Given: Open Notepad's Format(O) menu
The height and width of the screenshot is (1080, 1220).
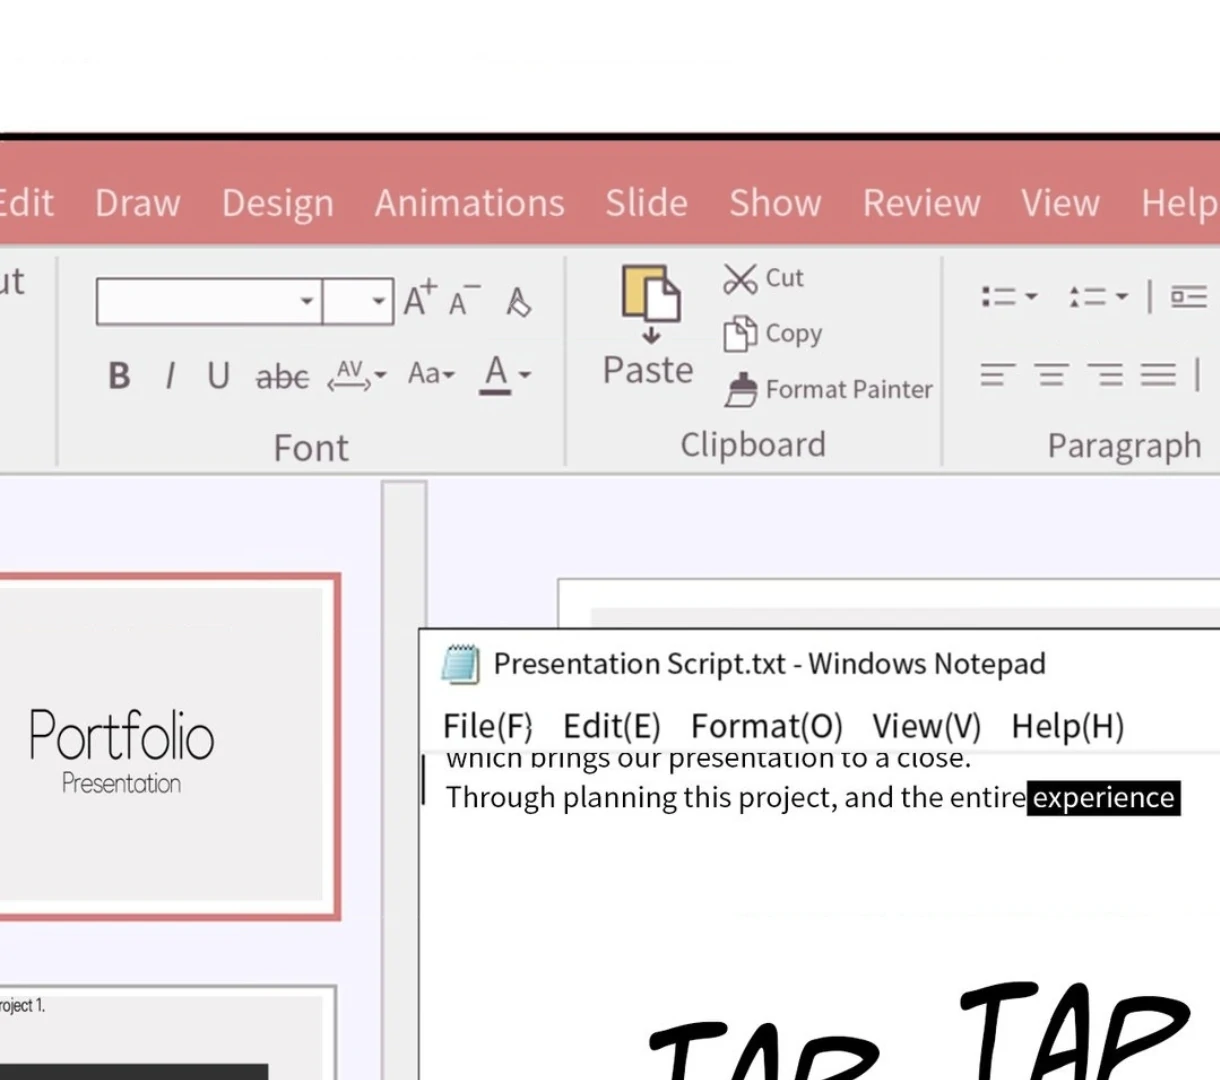Looking at the screenshot, I should coord(766,726).
